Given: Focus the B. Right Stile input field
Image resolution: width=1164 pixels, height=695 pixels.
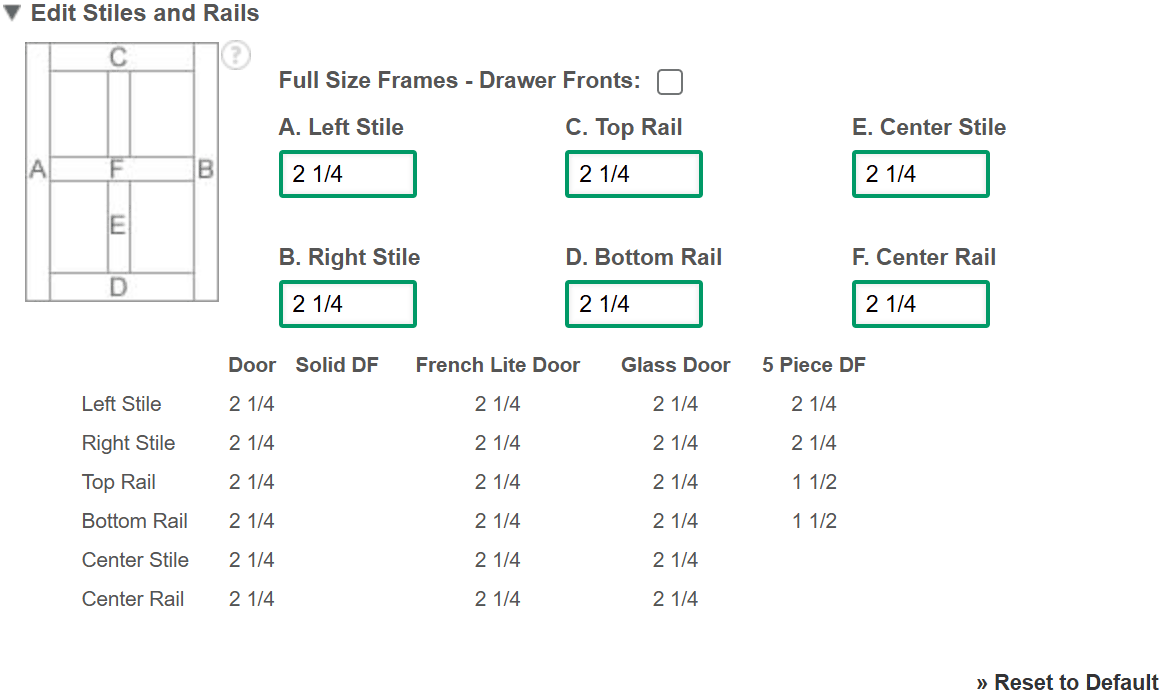Looking at the screenshot, I should coord(347,304).
